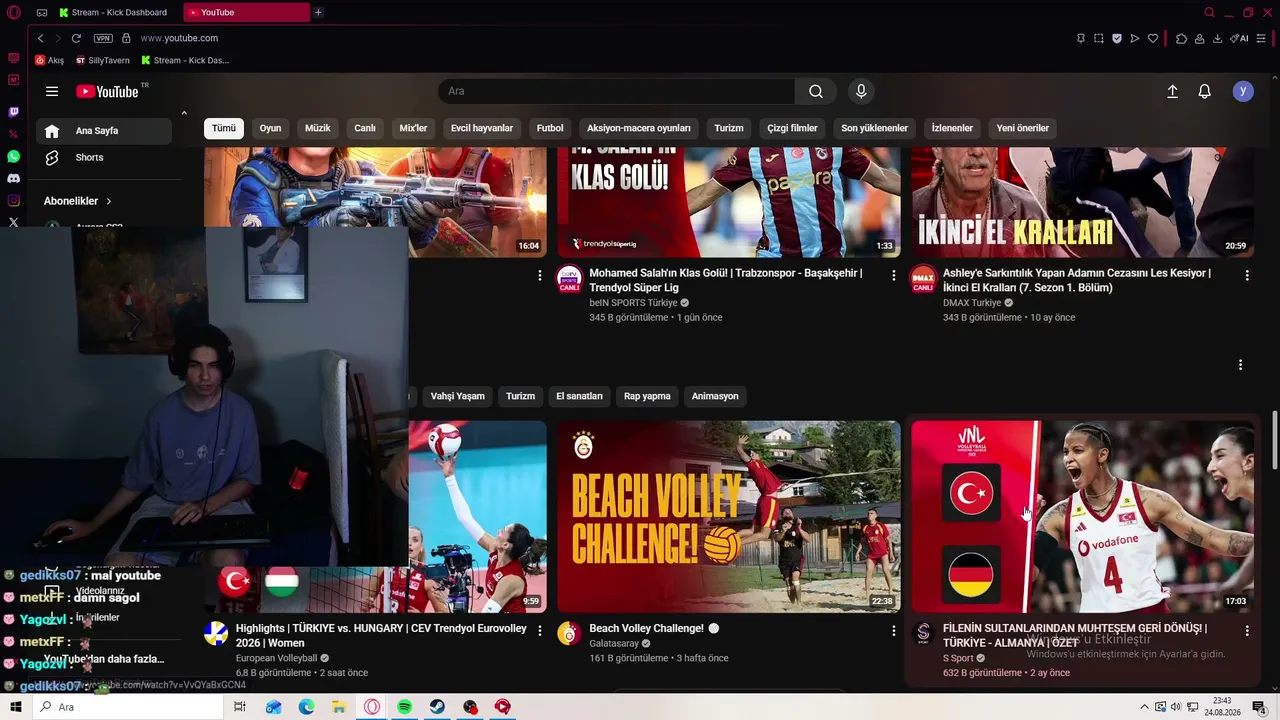
Task: Select the Aksiyon-macera oyunları chip
Action: [639, 128]
